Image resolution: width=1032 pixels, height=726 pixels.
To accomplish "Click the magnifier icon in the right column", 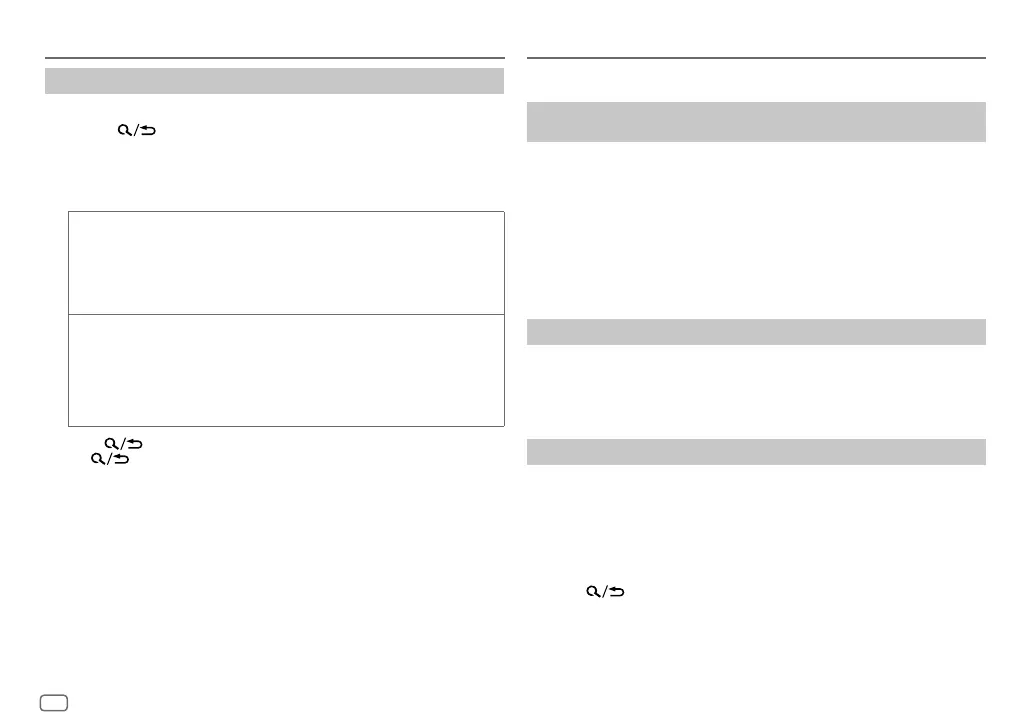I will coord(594,592).
